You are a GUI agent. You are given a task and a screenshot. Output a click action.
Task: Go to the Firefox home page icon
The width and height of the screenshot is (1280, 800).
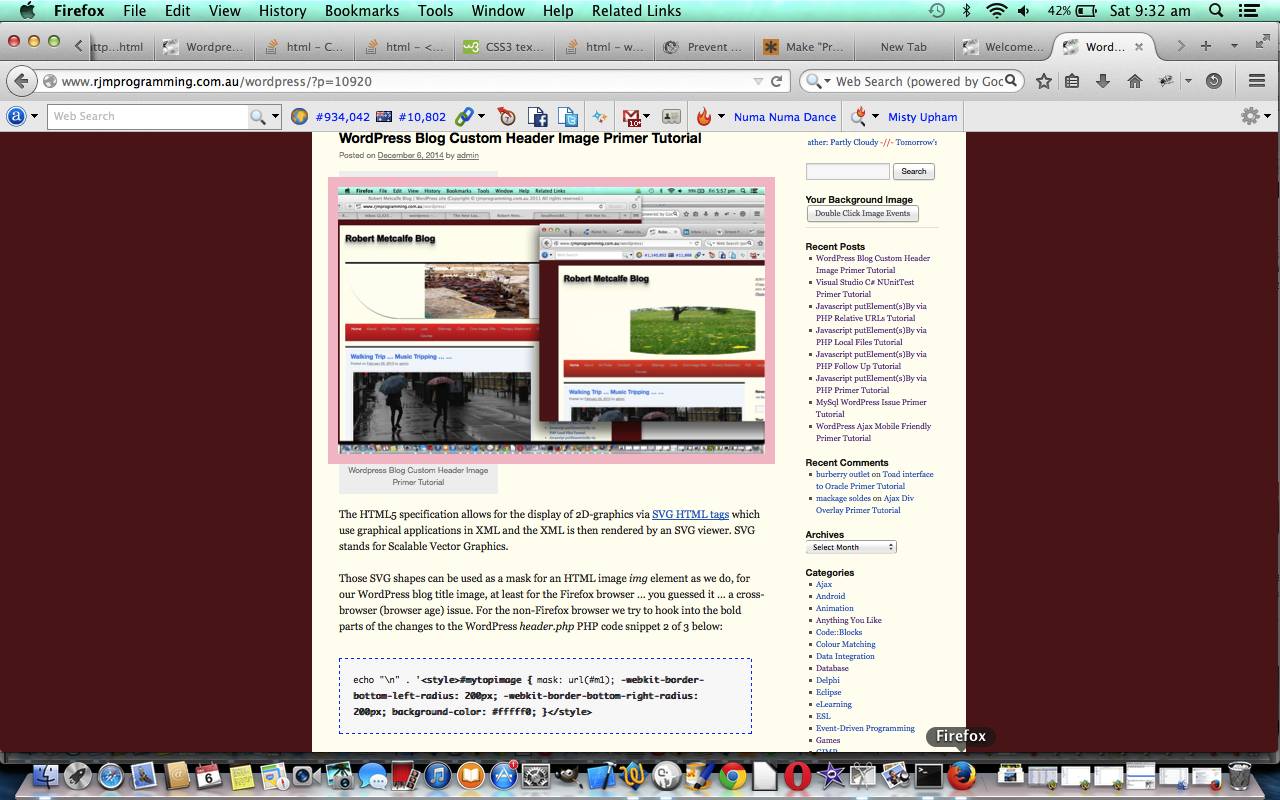(1134, 81)
